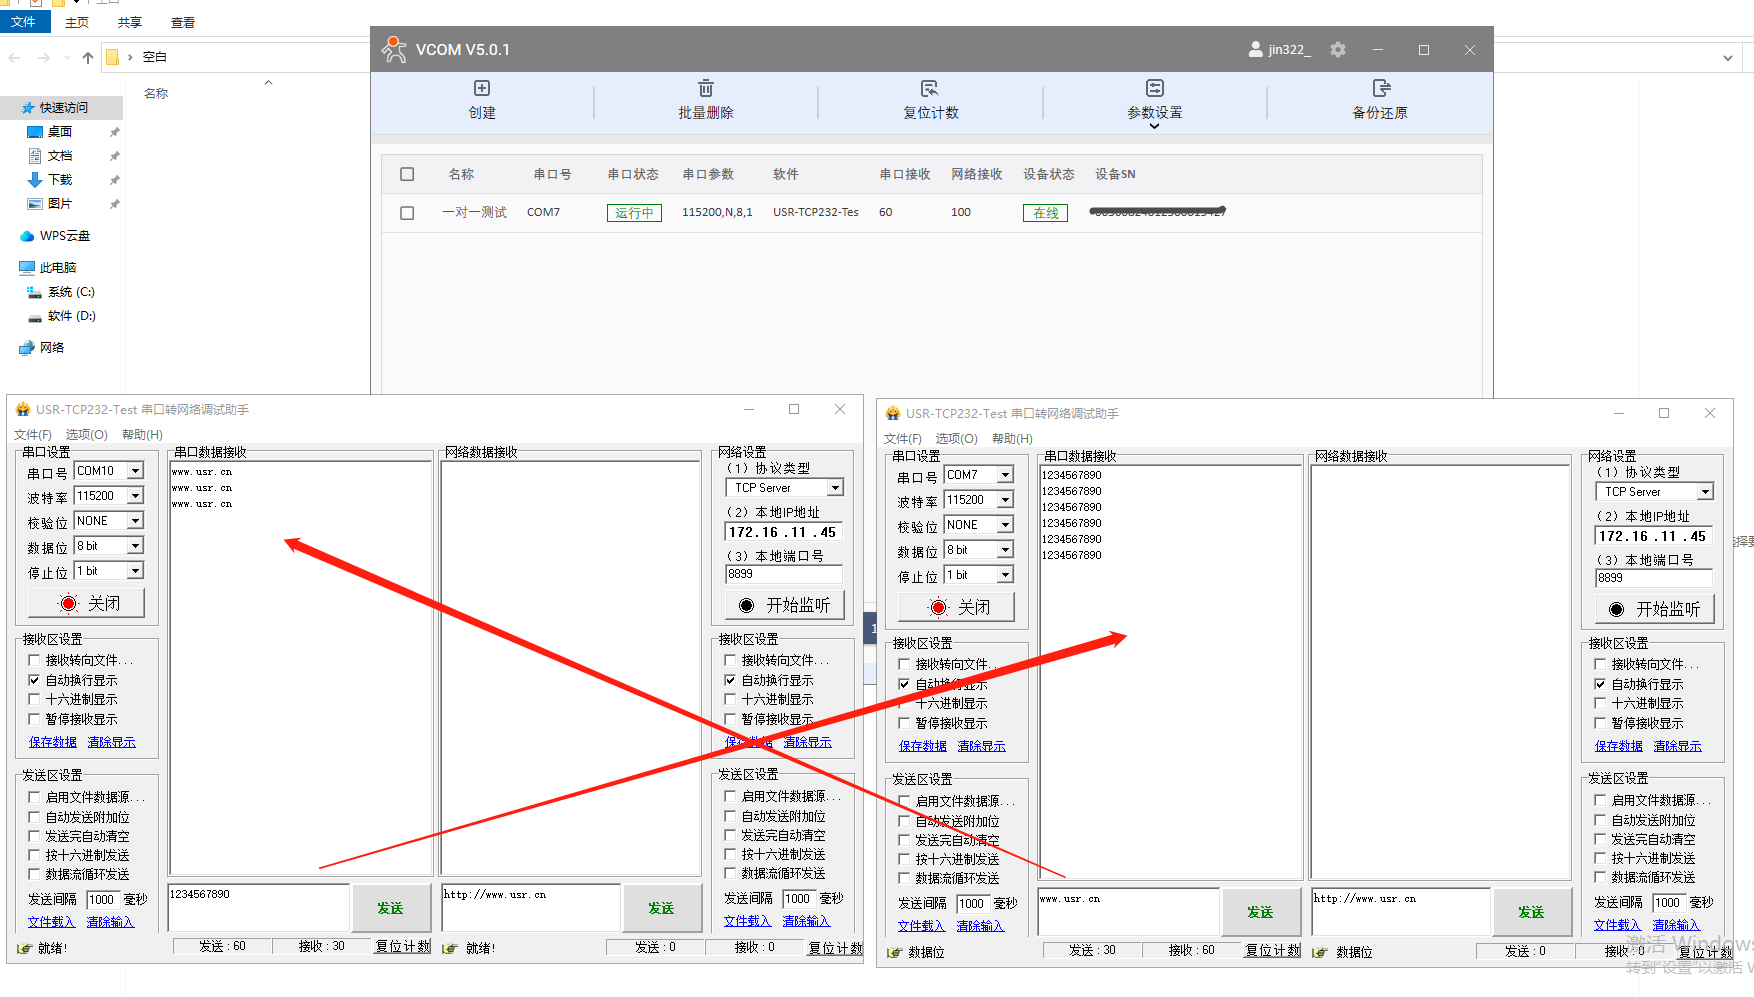Open the TCP Server protocol type dropdown in the left window
This screenshot has height=997, width=1754.
[x=835, y=488]
